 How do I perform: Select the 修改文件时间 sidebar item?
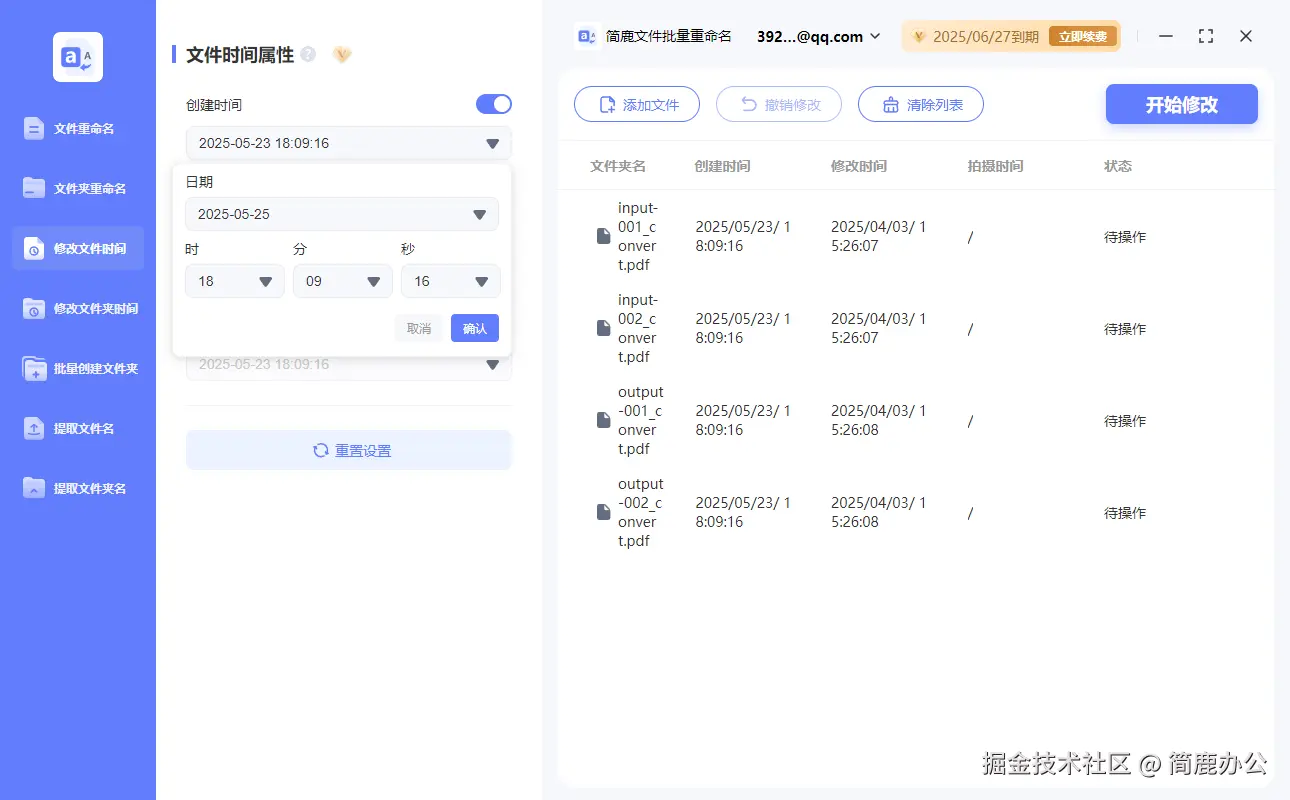(78, 248)
